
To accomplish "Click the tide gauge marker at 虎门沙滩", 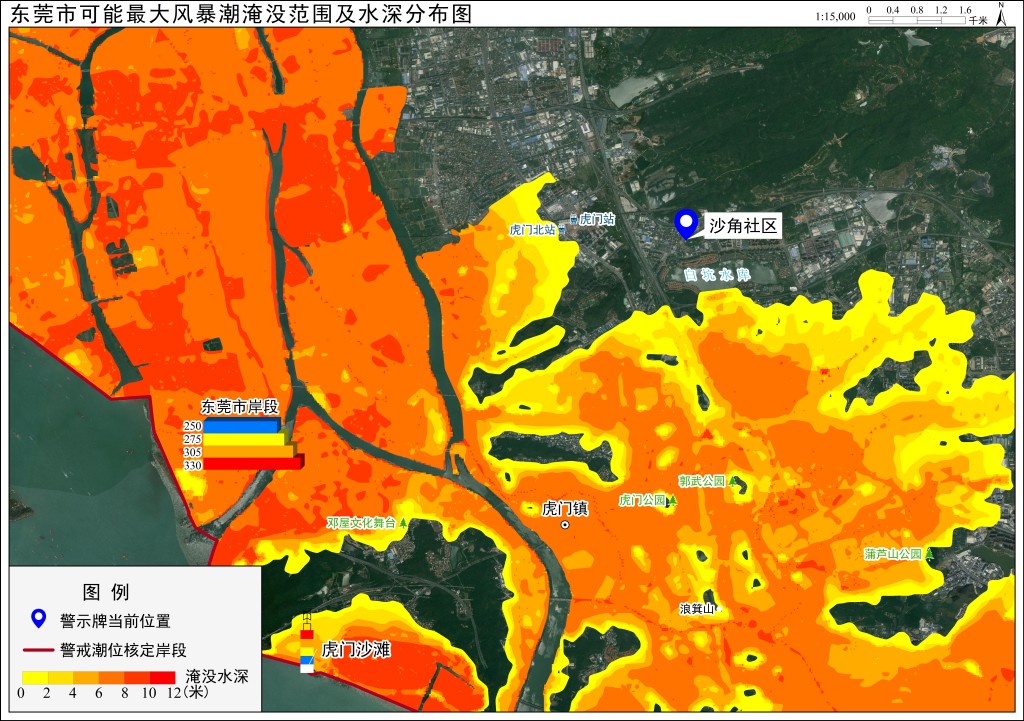I will [x=307, y=643].
